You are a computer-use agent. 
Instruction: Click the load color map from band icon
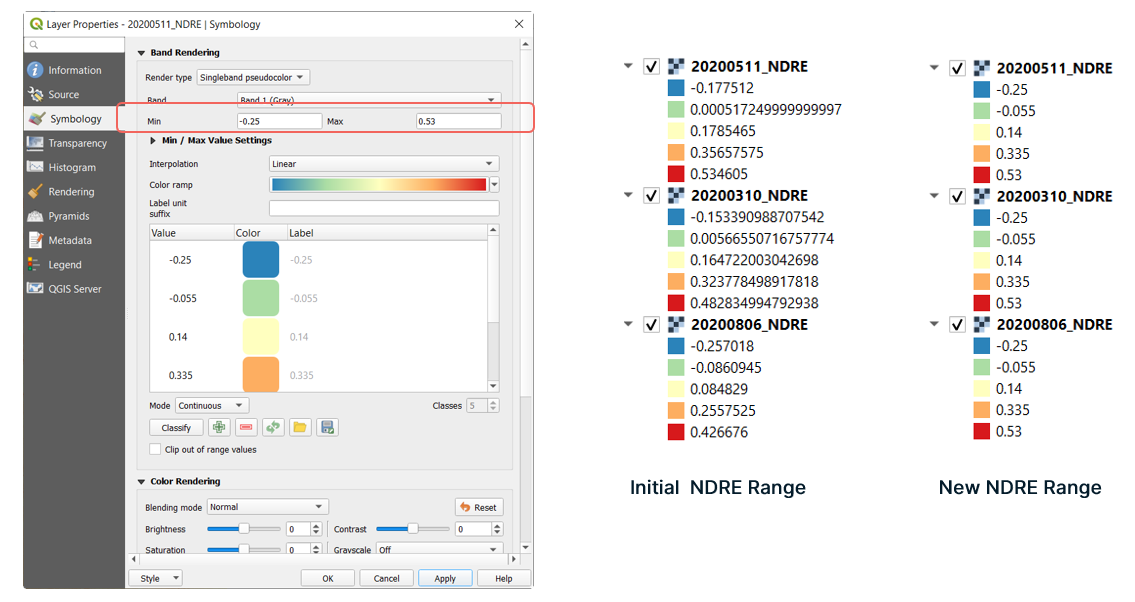point(273,427)
